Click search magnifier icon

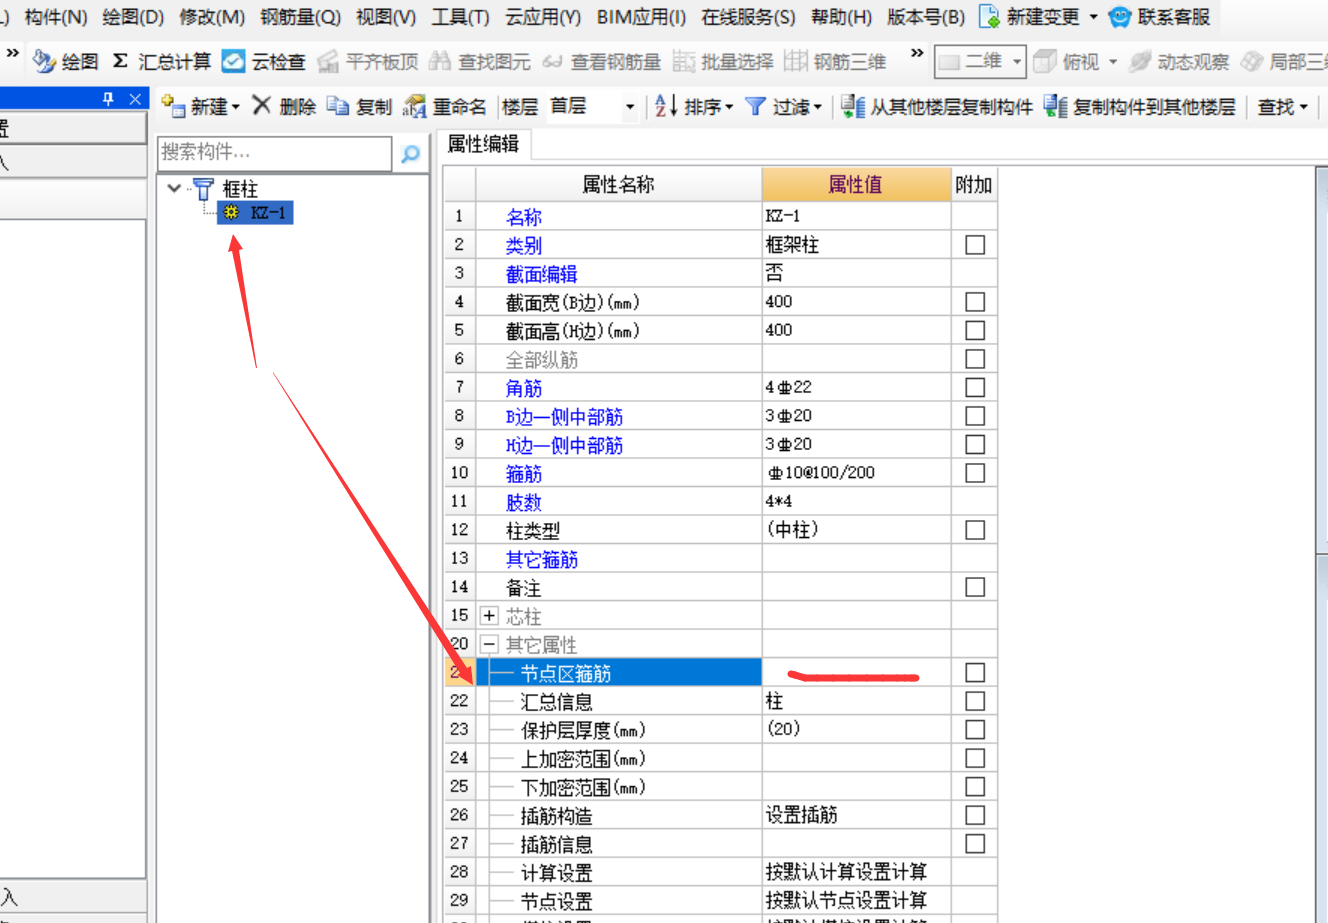click(410, 153)
